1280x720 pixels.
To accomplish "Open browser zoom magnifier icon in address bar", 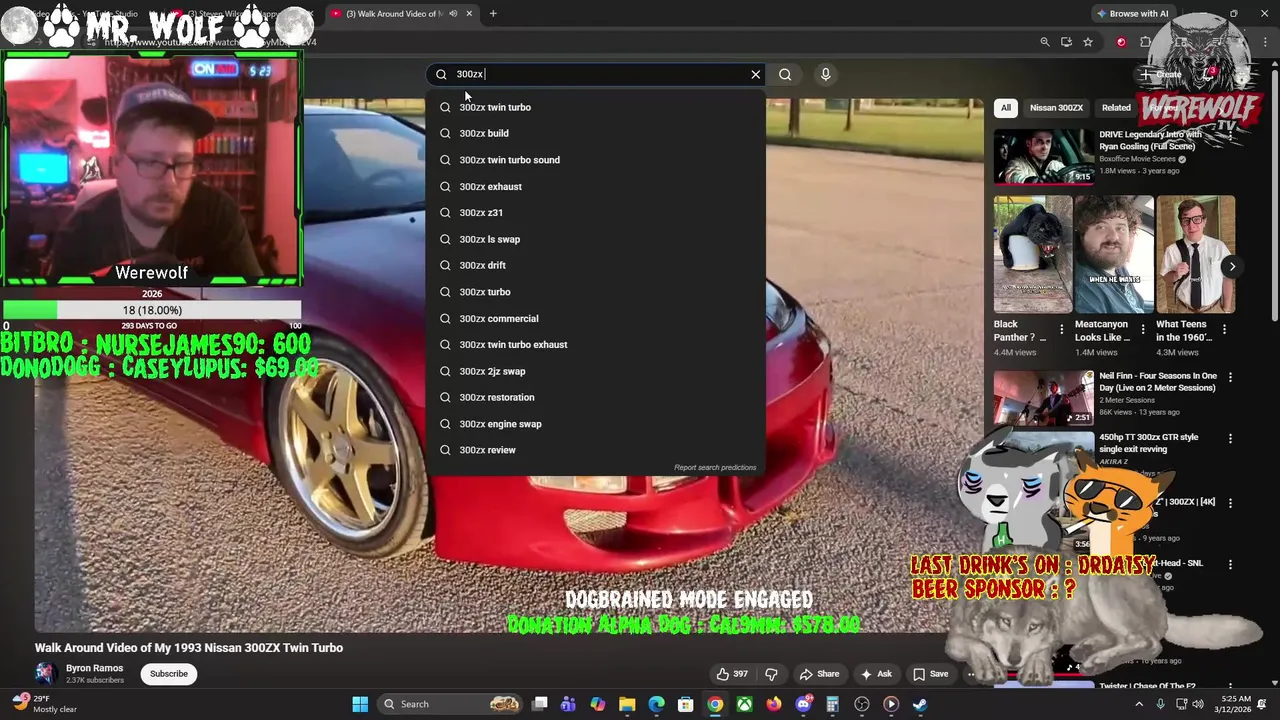I will coord(1045,42).
